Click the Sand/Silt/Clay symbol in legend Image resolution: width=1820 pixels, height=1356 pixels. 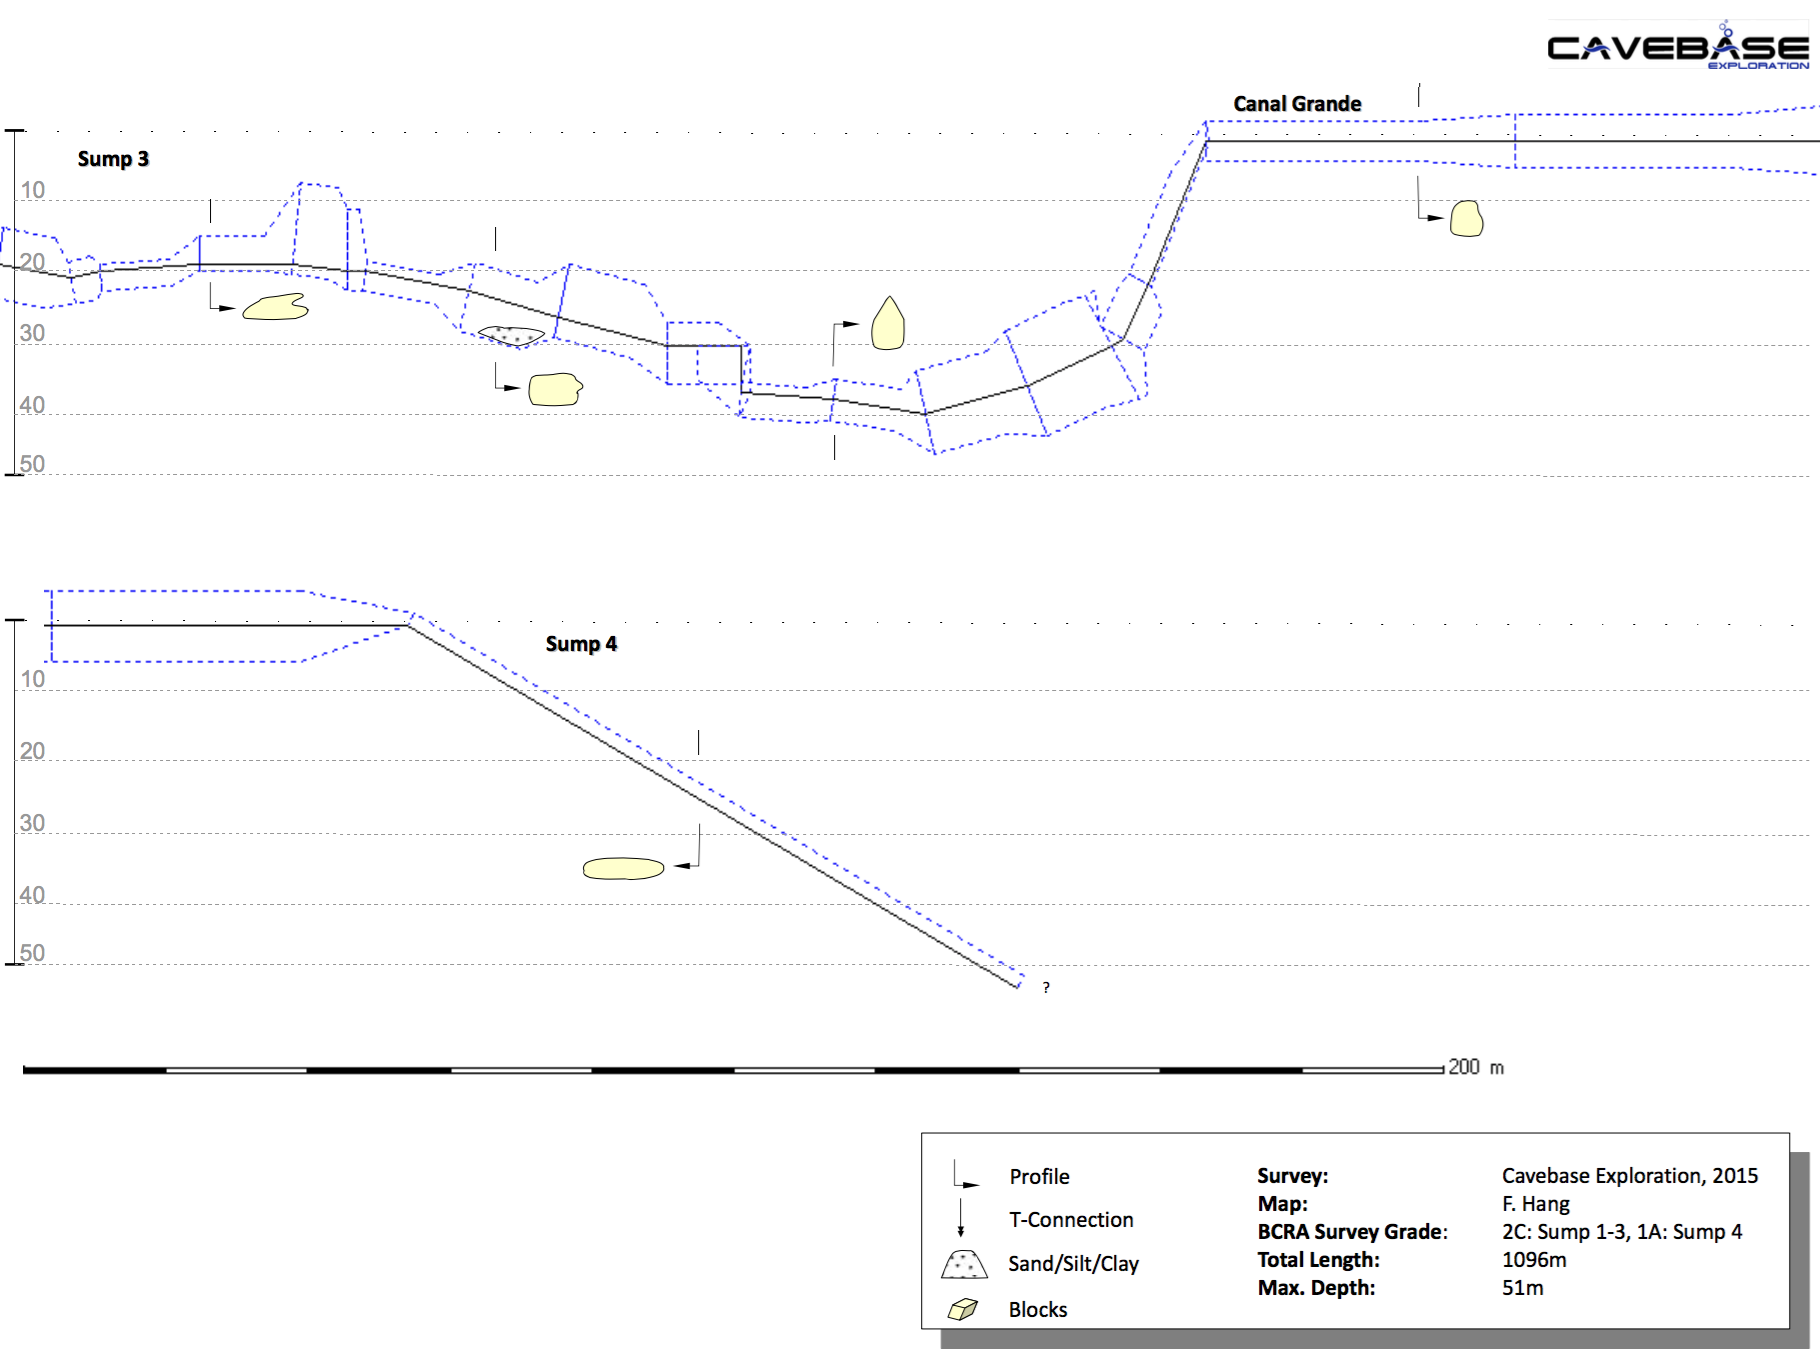point(964,1265)
